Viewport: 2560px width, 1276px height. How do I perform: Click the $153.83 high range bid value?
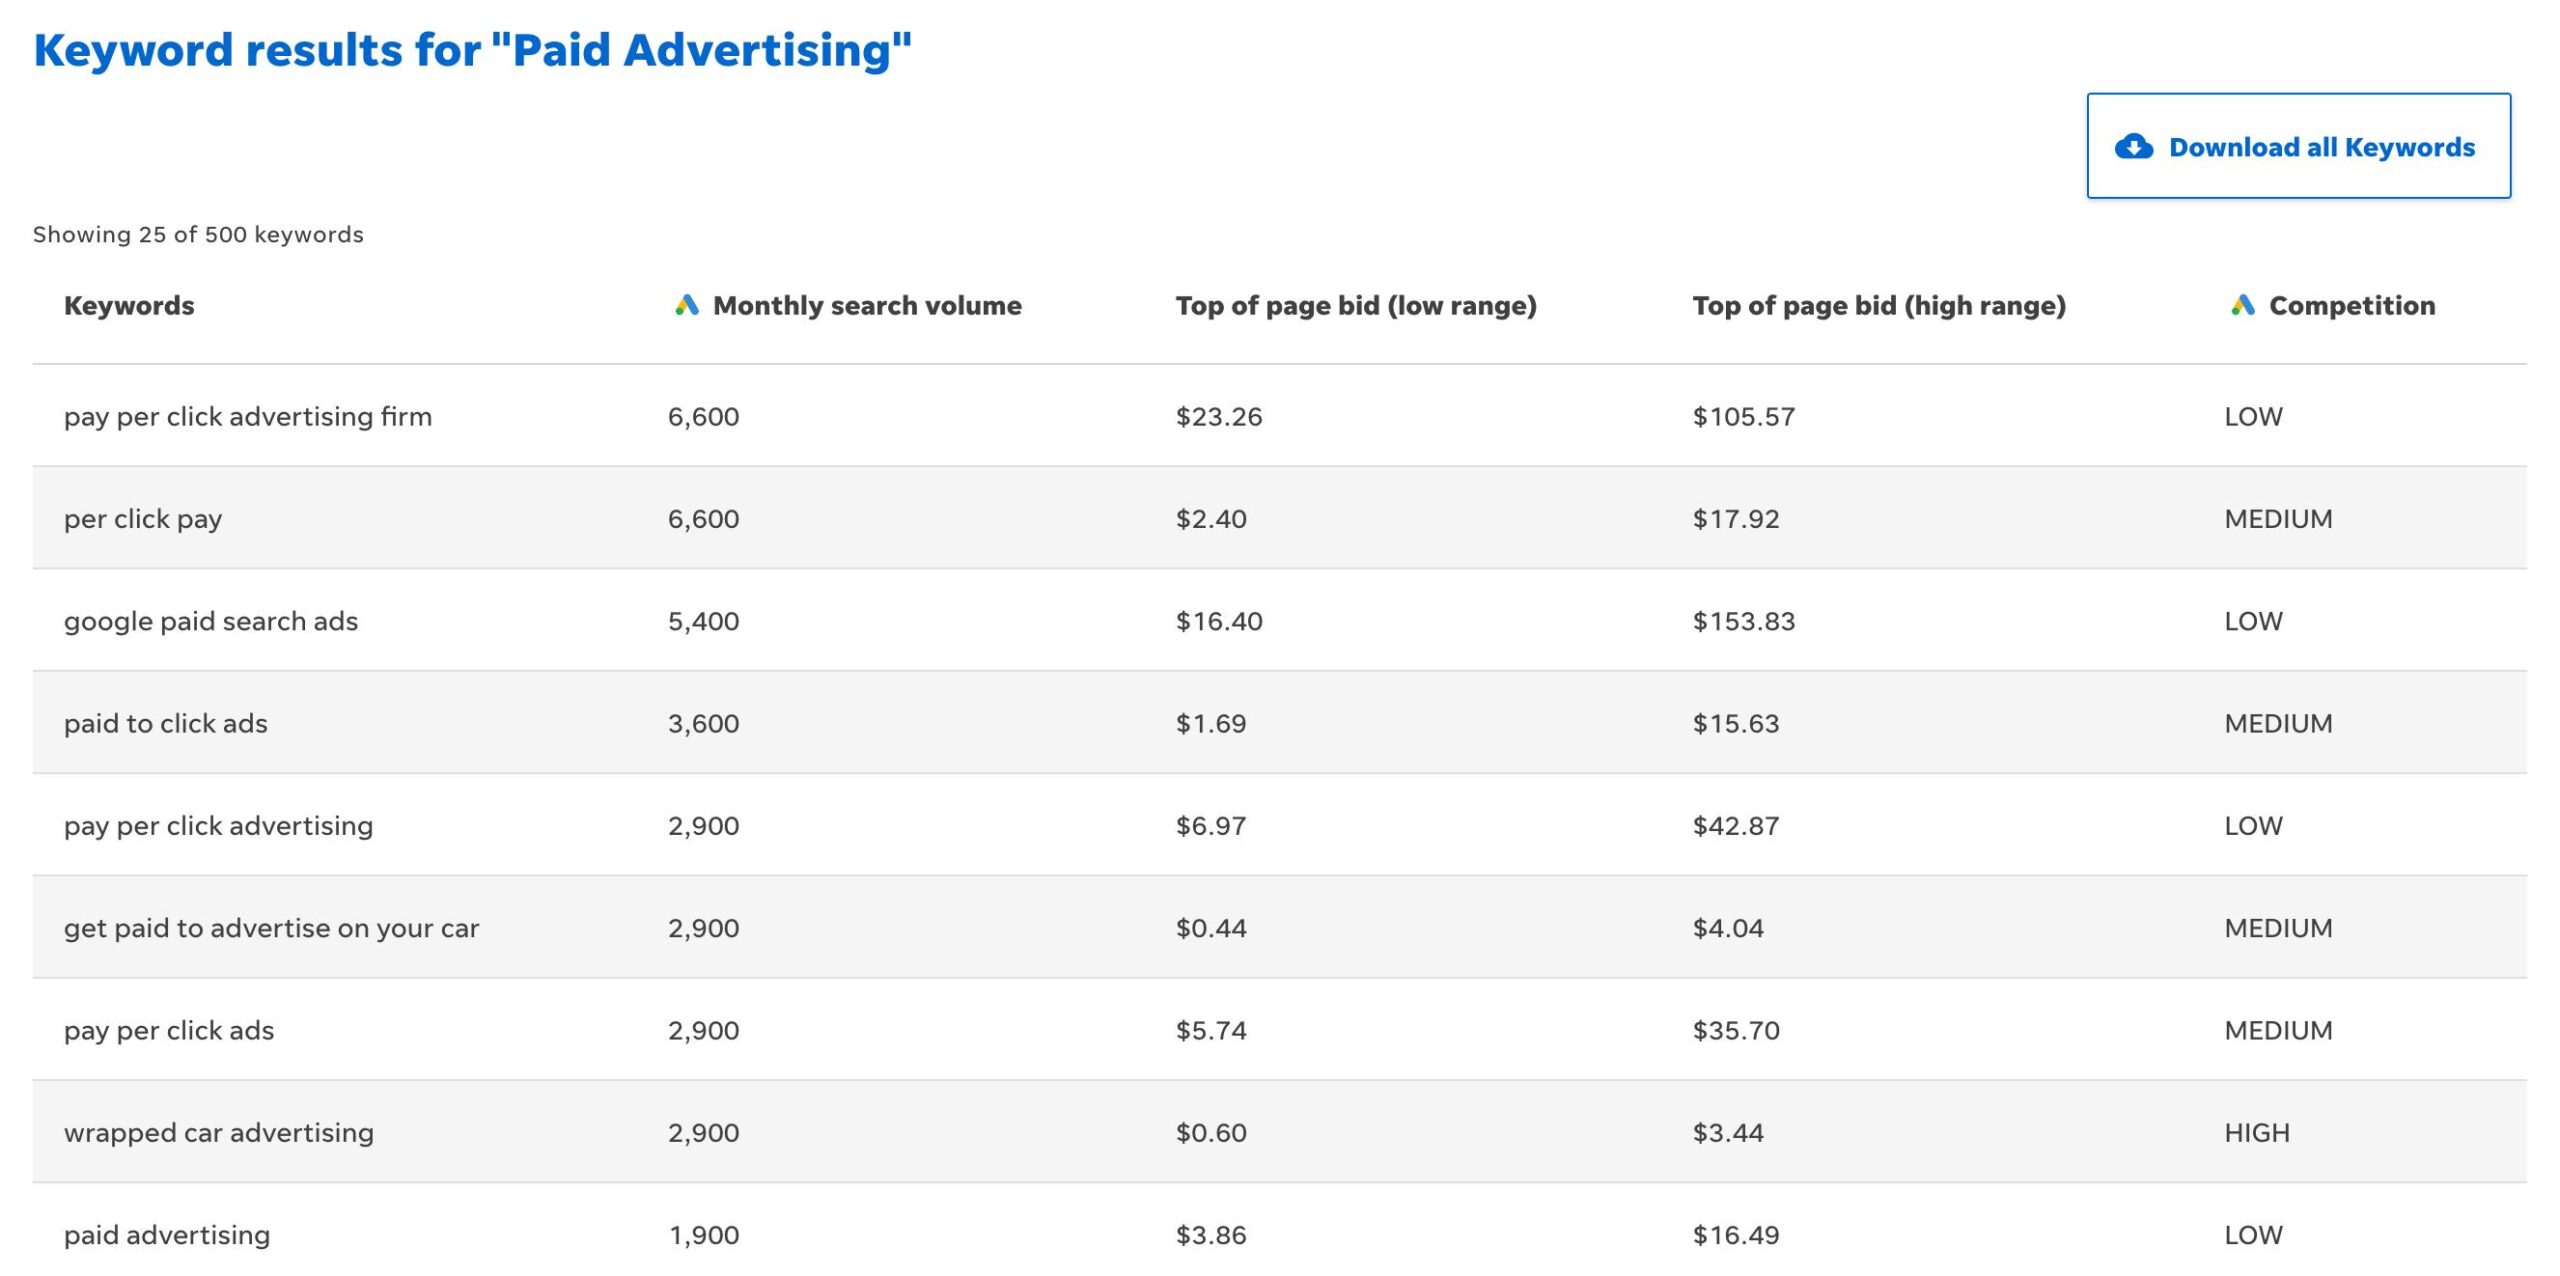1743,621
